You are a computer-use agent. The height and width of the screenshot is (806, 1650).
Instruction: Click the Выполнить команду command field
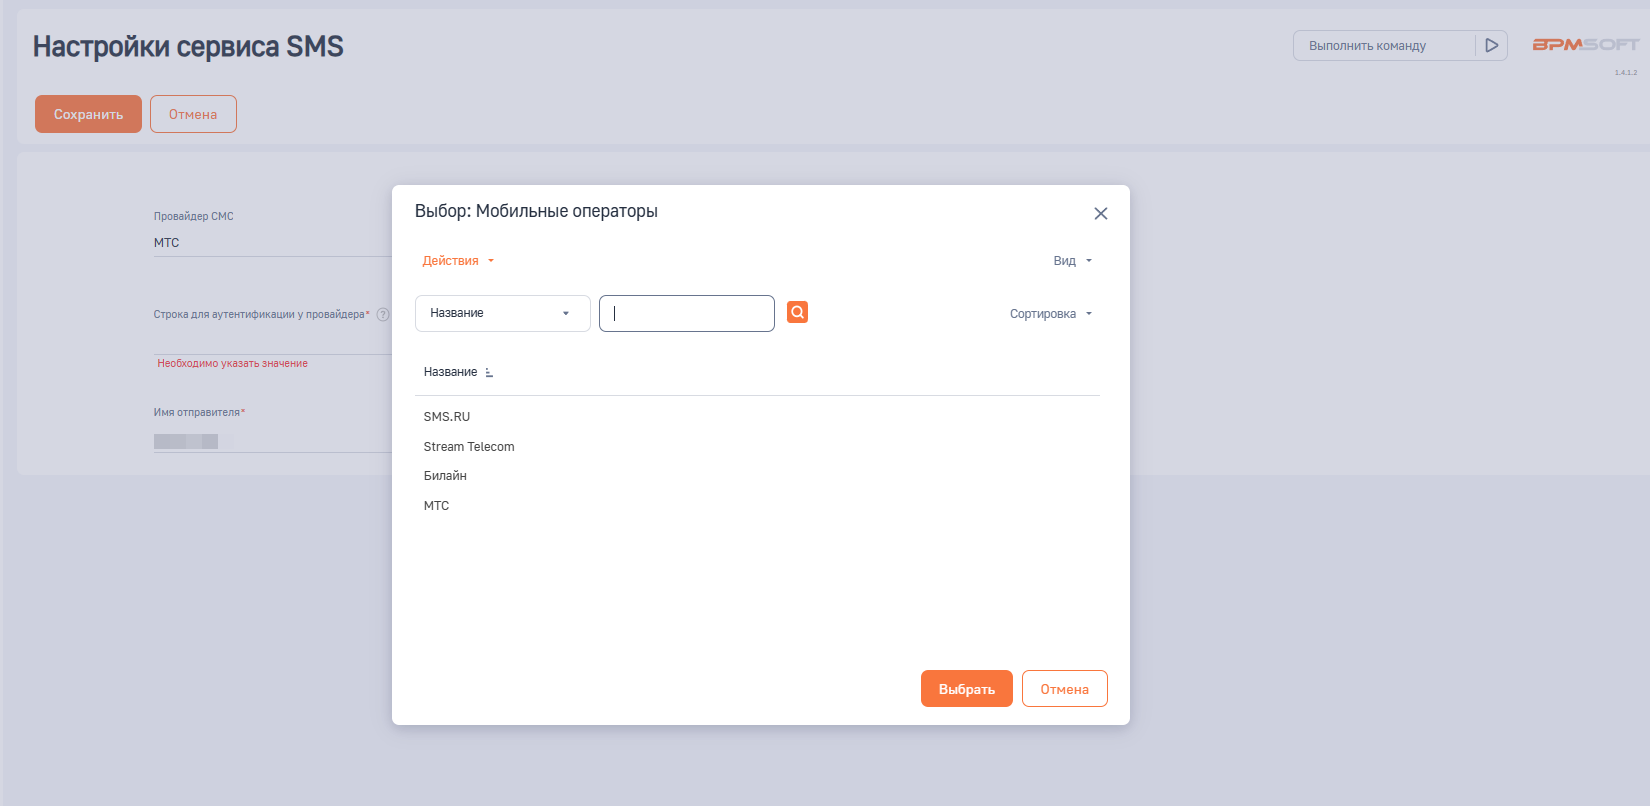1384,46
